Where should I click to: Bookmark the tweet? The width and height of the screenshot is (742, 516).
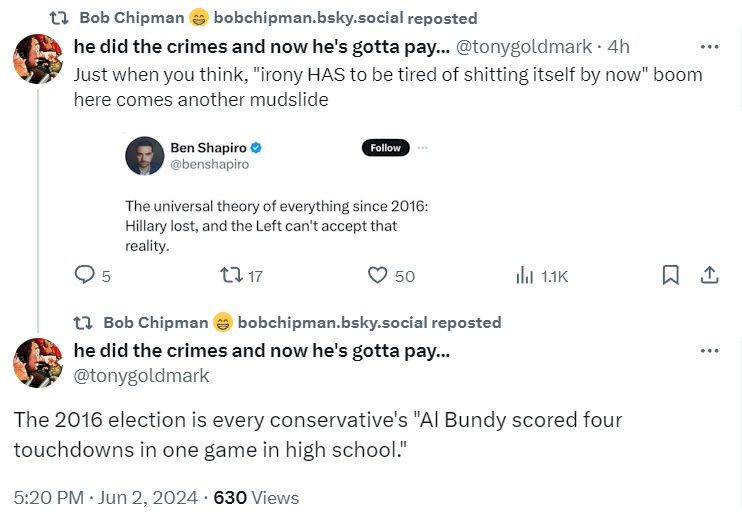click(x=671, y=275)
